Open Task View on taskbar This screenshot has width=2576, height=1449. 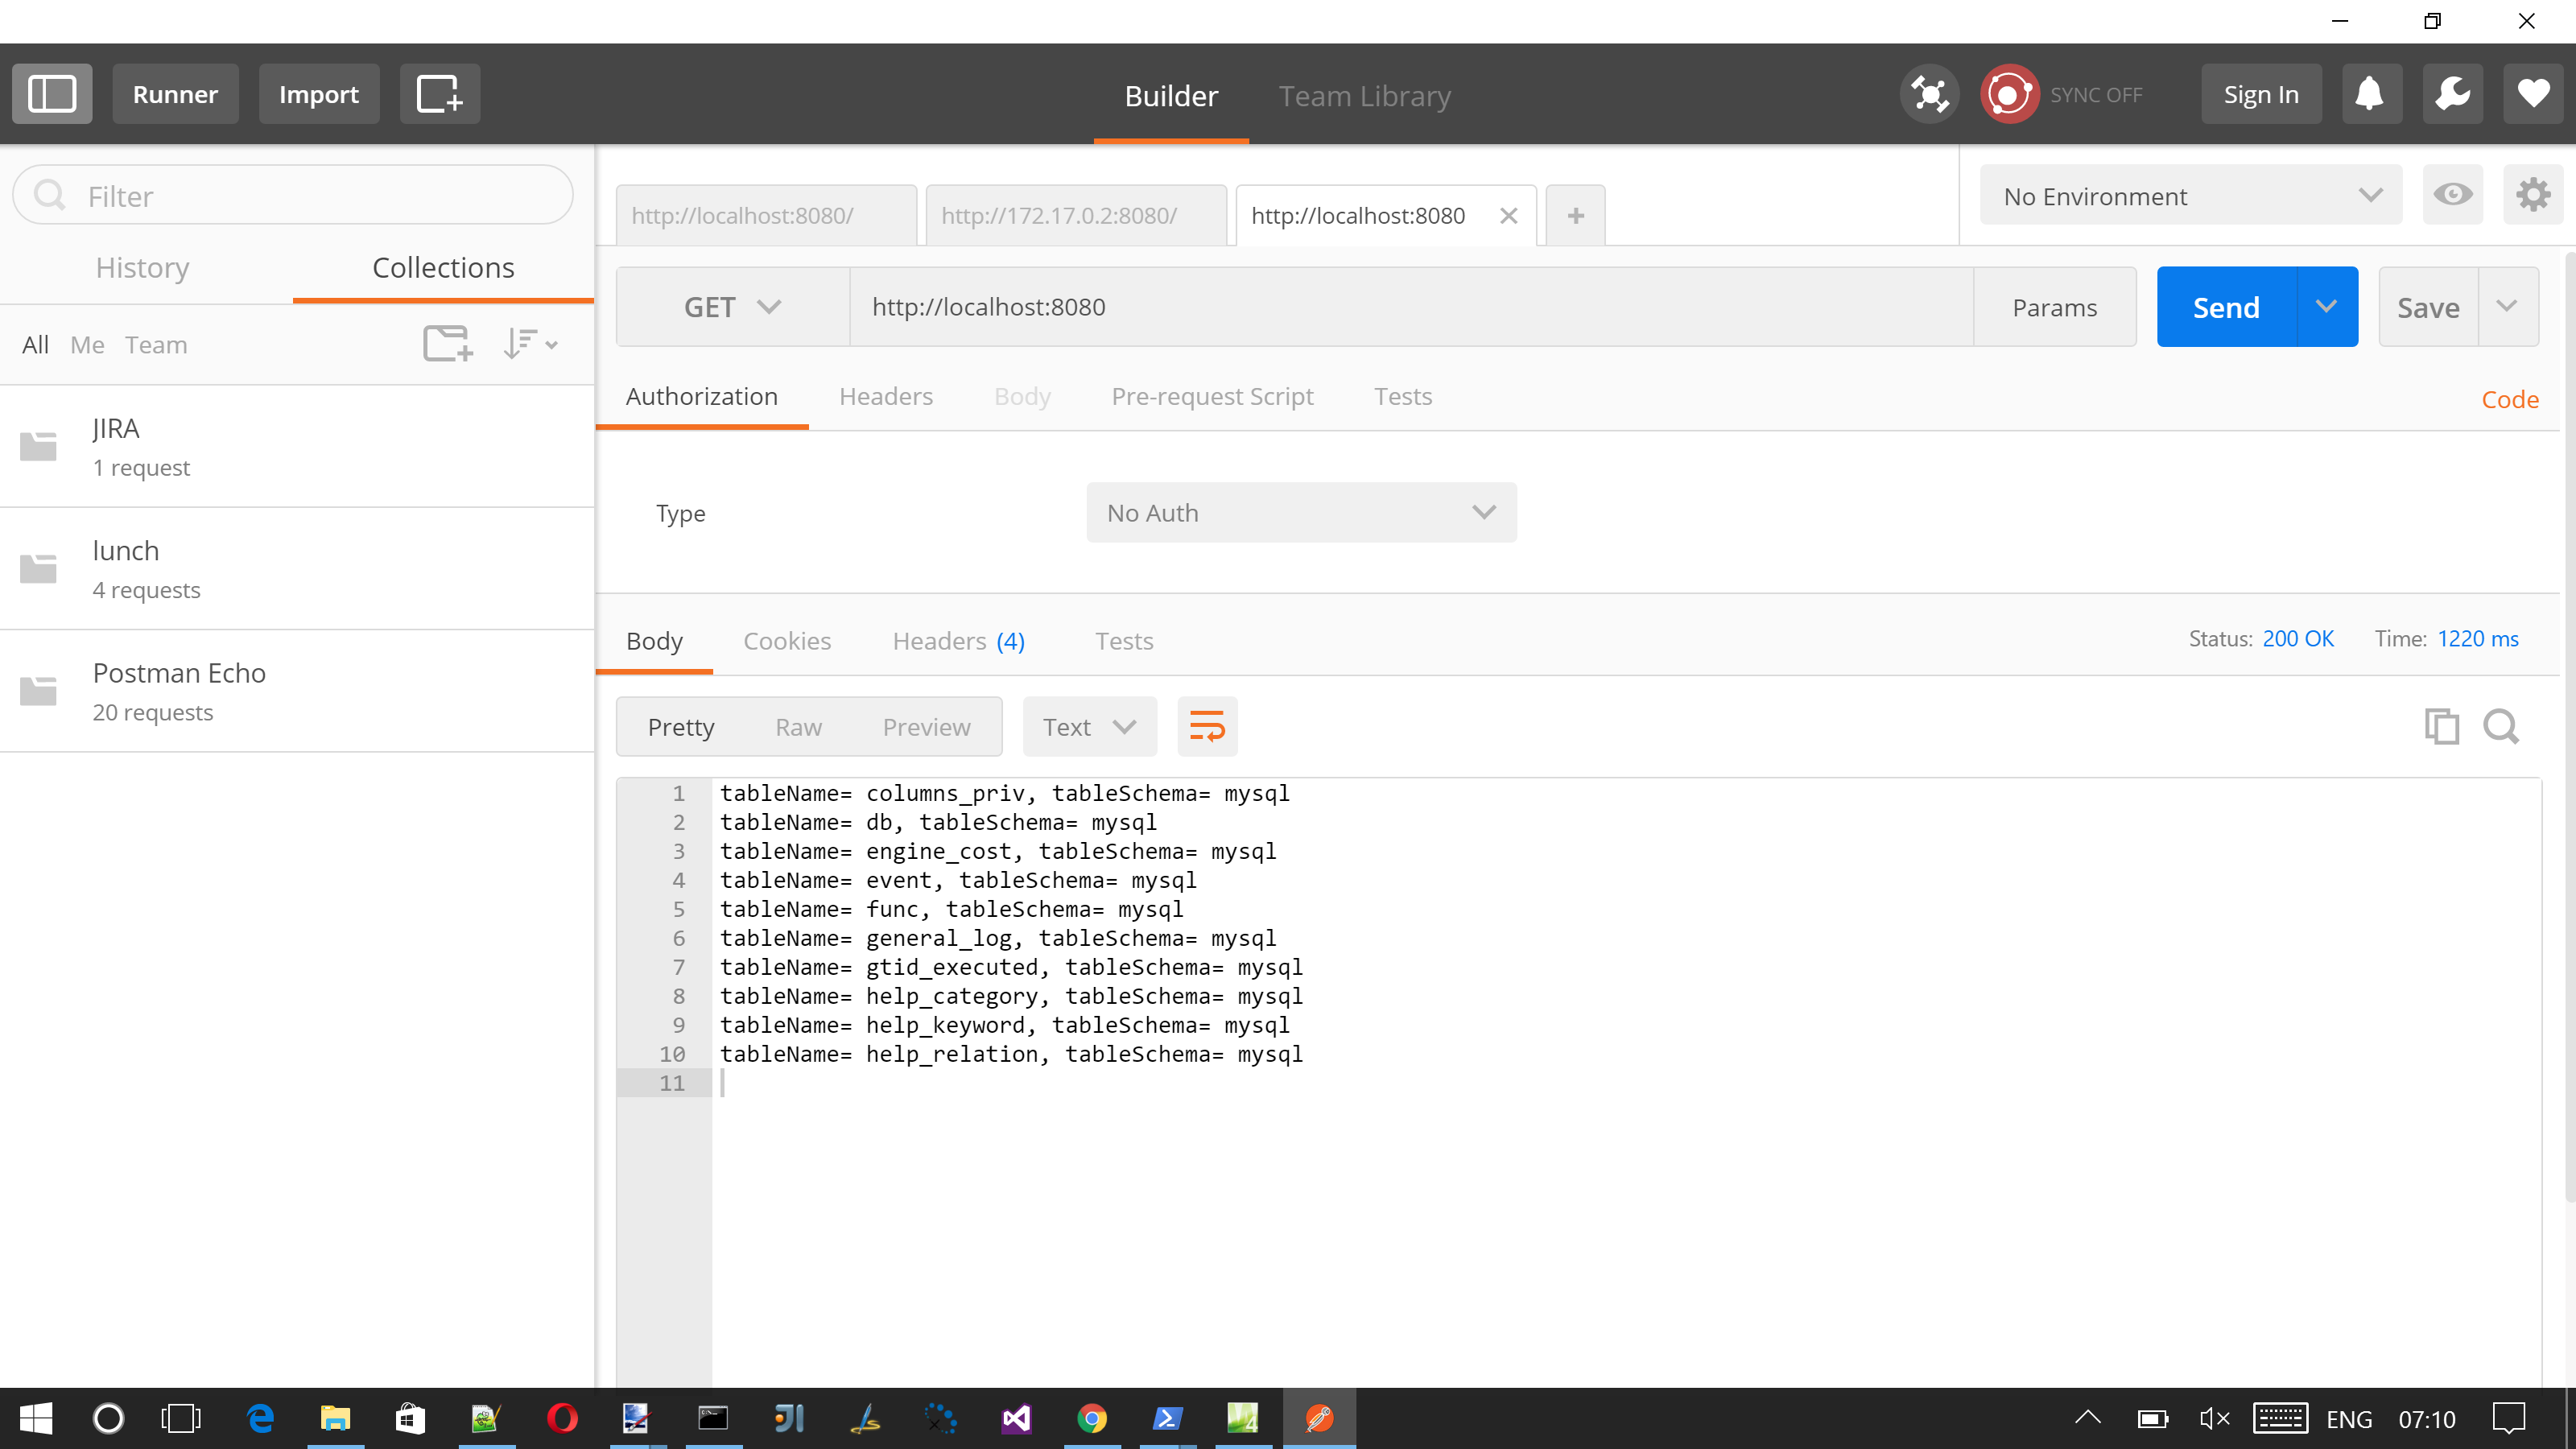pyautogui.click(x=181, y=1418)
